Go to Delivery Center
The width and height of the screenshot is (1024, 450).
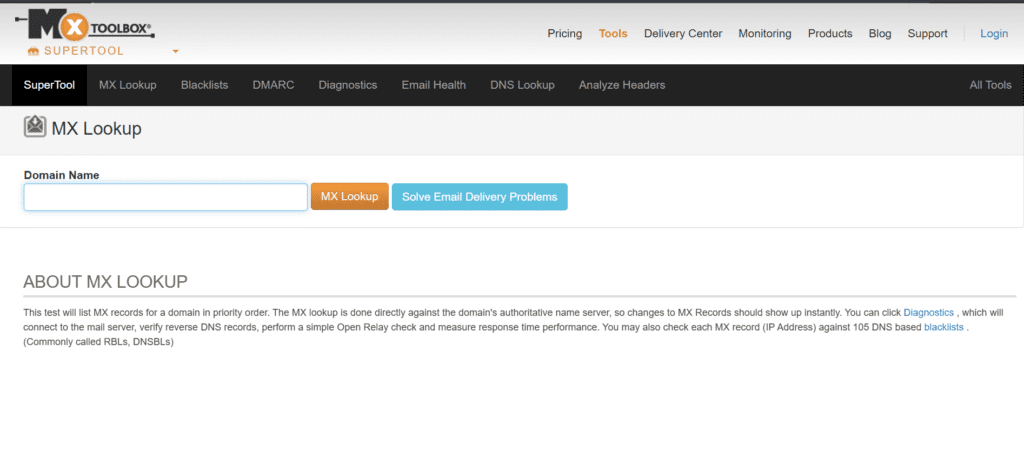[683, 33]
